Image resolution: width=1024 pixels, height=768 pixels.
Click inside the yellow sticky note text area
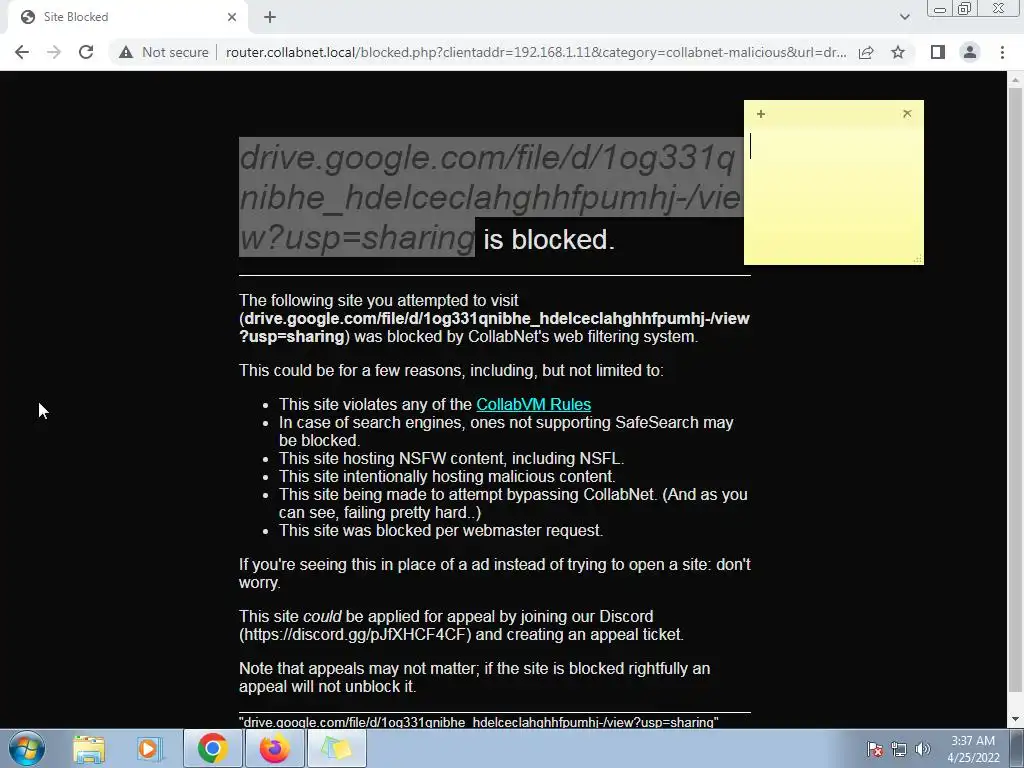[833, 193]
